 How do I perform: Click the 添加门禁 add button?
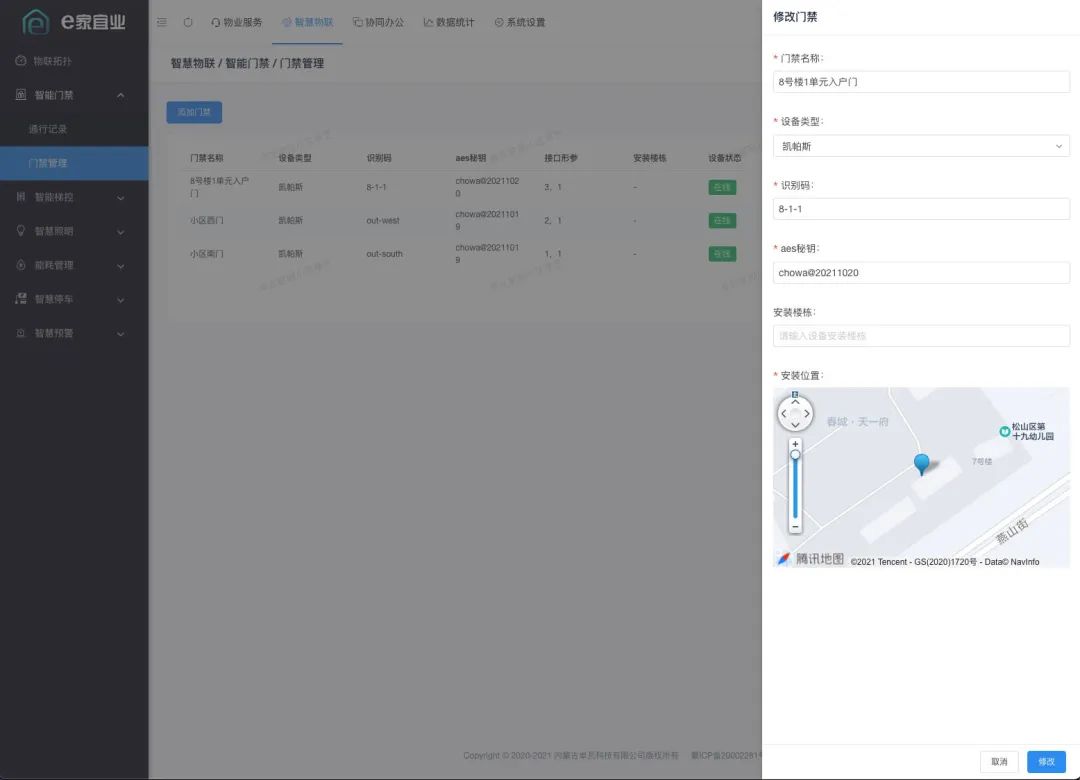click(x=194, y=112)
